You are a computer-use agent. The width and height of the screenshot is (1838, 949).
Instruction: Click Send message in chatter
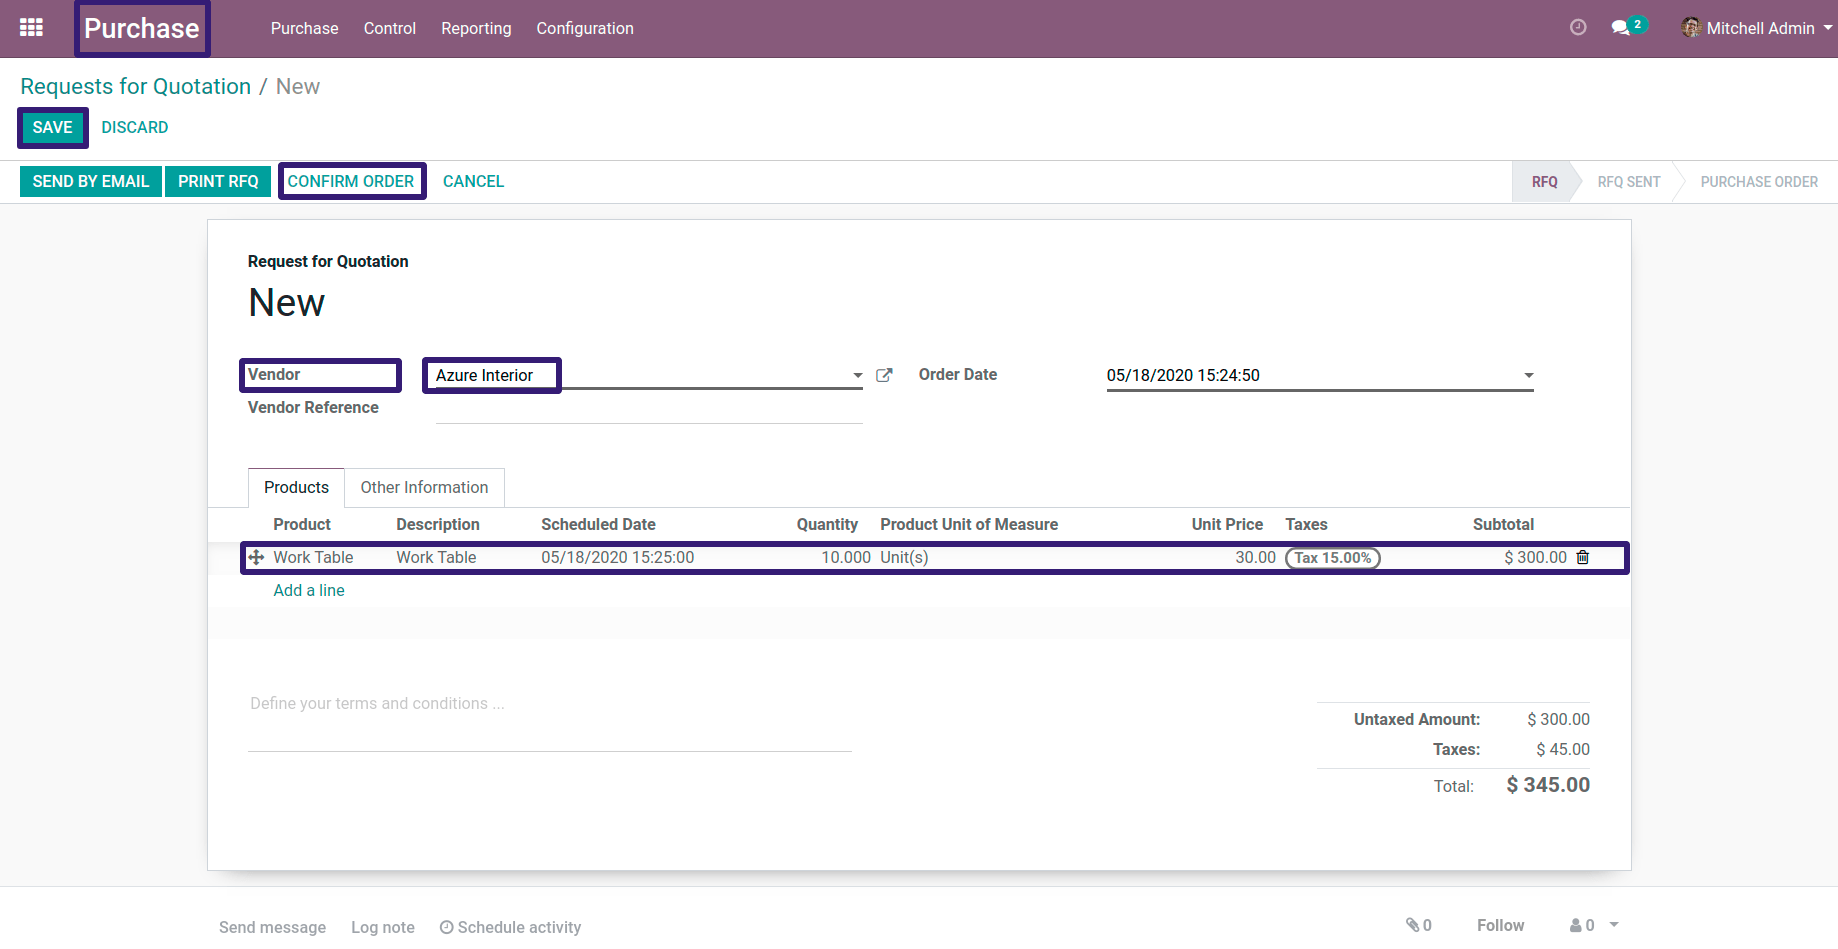coord(272,927)
